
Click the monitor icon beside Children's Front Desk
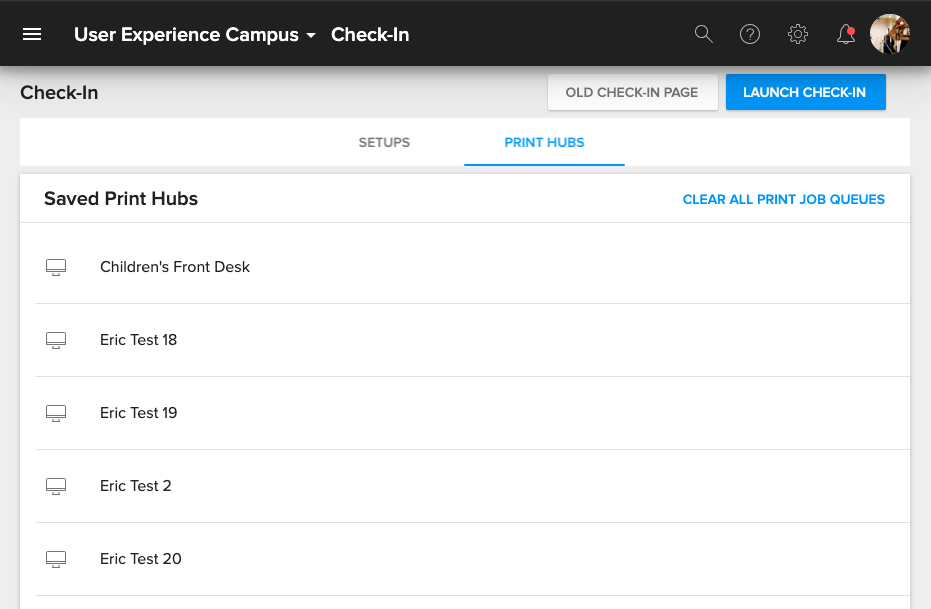click(56, 266)
